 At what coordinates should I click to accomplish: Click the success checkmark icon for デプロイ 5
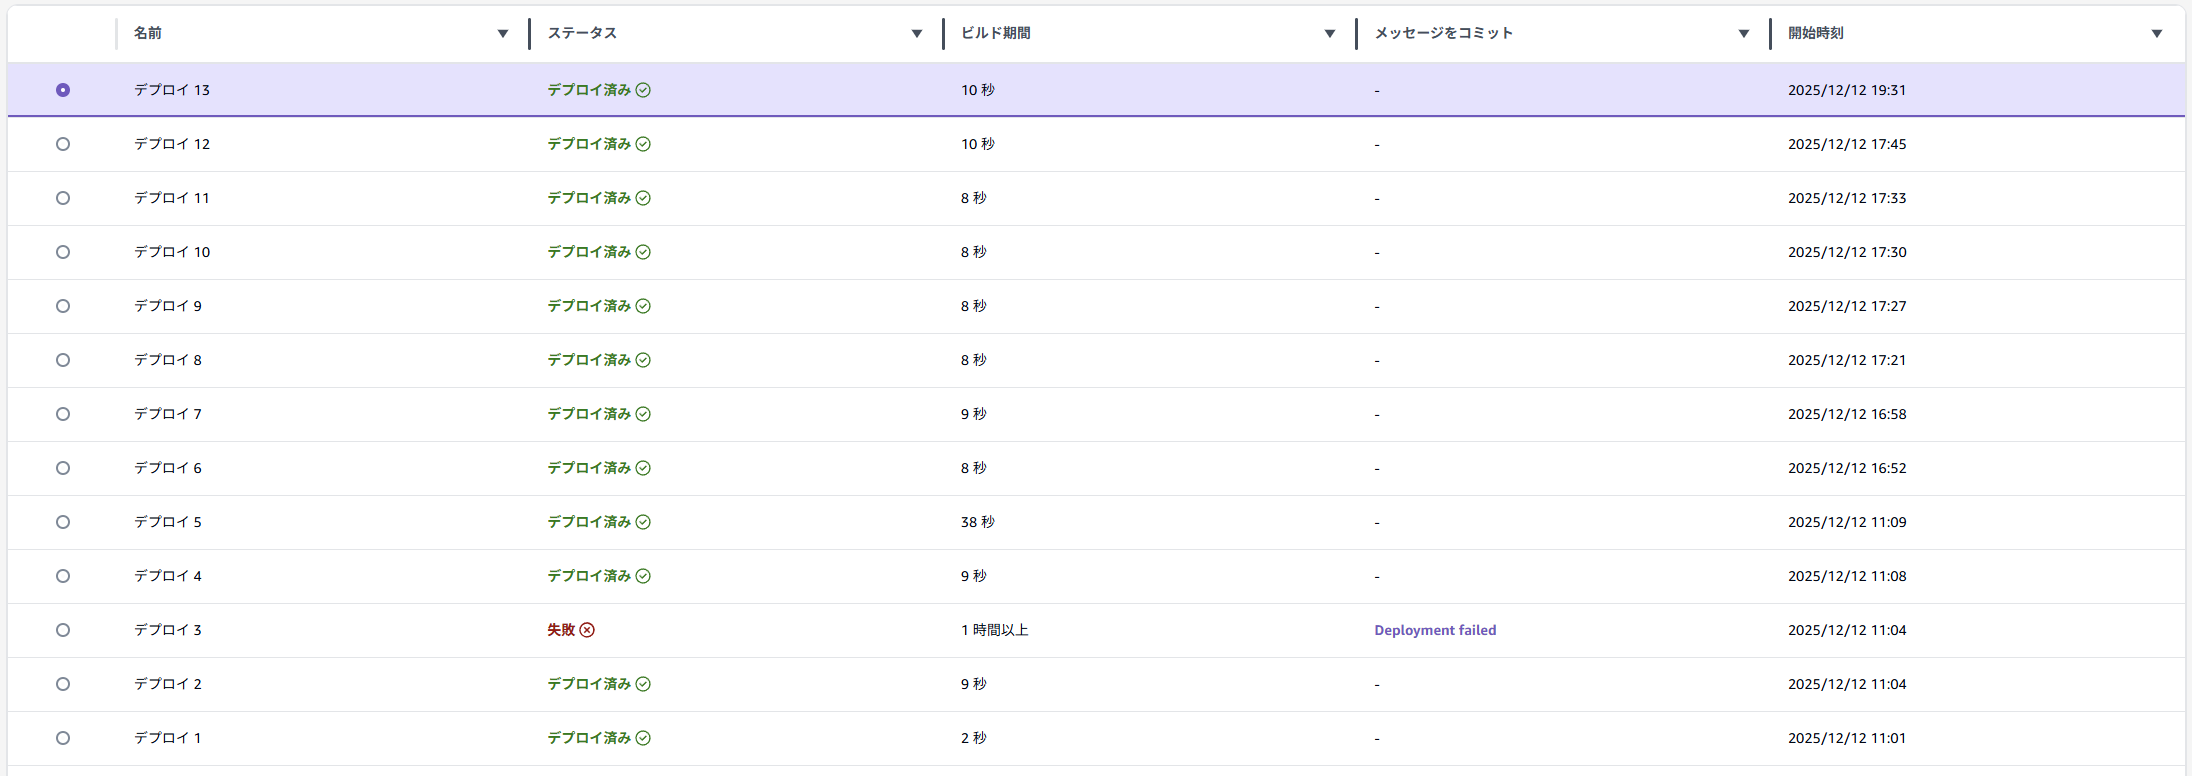point(643,522)
